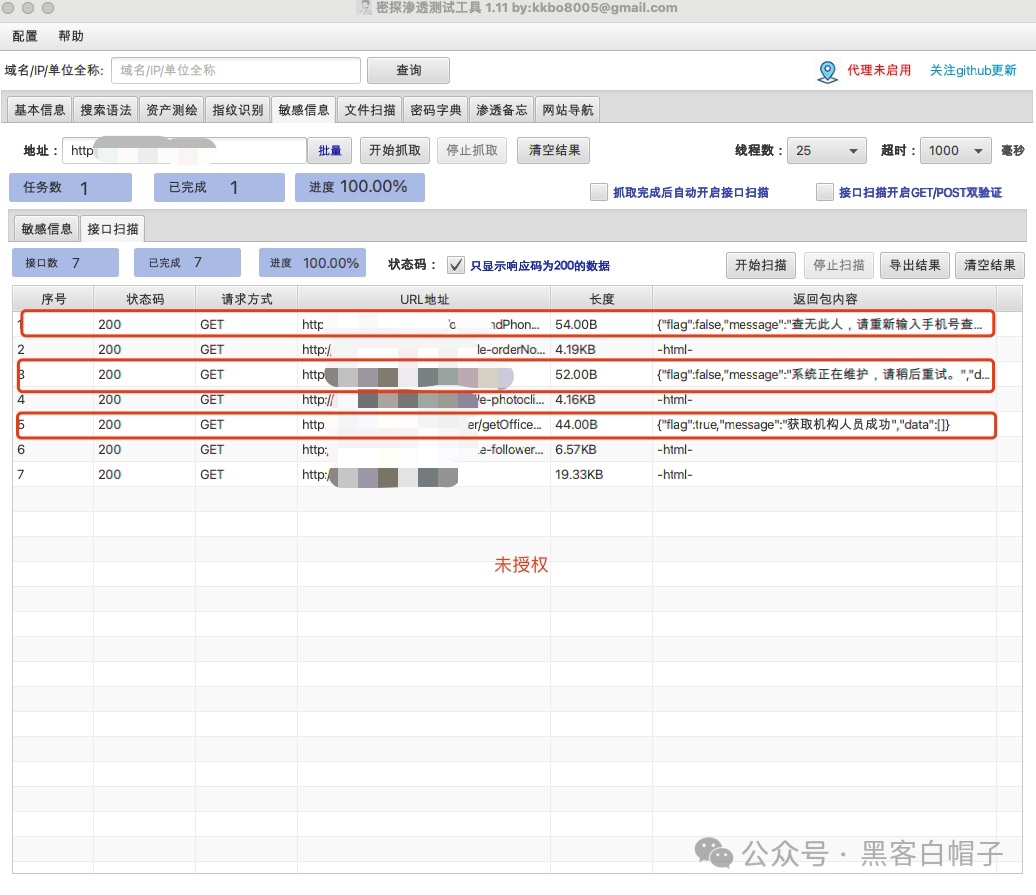1036x895 pixels.
Task: Switch to the 资产测绘 tab
Action: click(172, 110)
